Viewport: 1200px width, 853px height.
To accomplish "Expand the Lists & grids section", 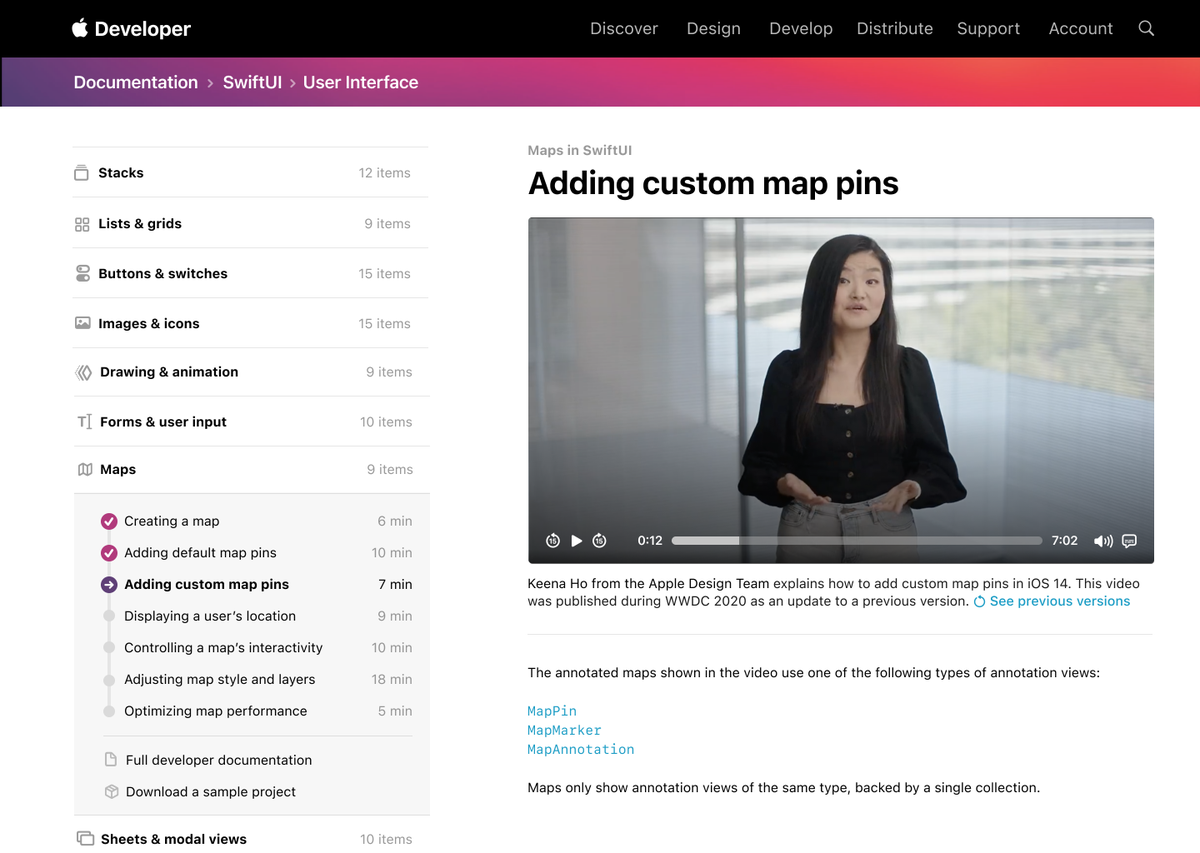I will coord(250,223).
